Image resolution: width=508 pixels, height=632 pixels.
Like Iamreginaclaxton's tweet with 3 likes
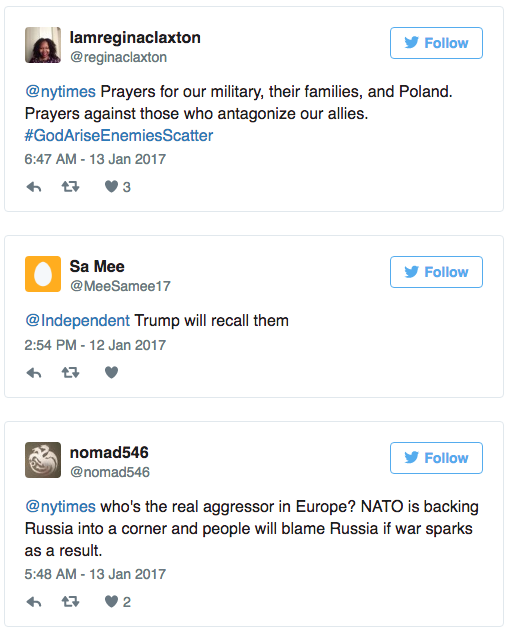pyautogui.click(x=111, y=187)
